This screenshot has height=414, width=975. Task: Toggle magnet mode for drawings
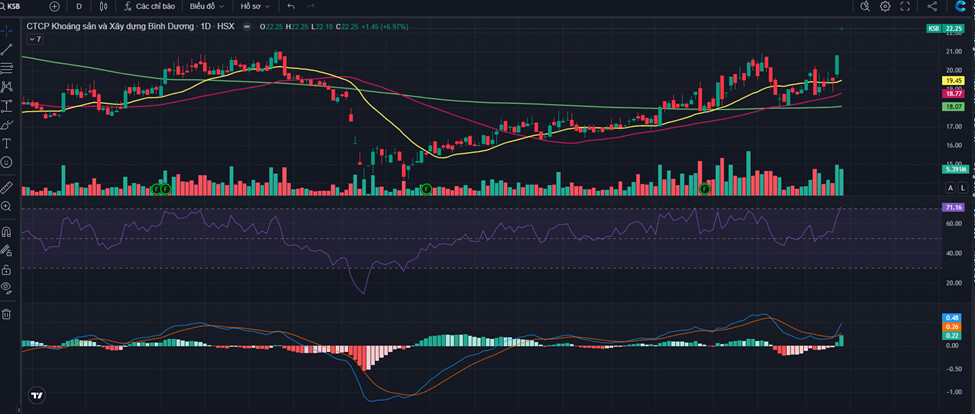6,232
